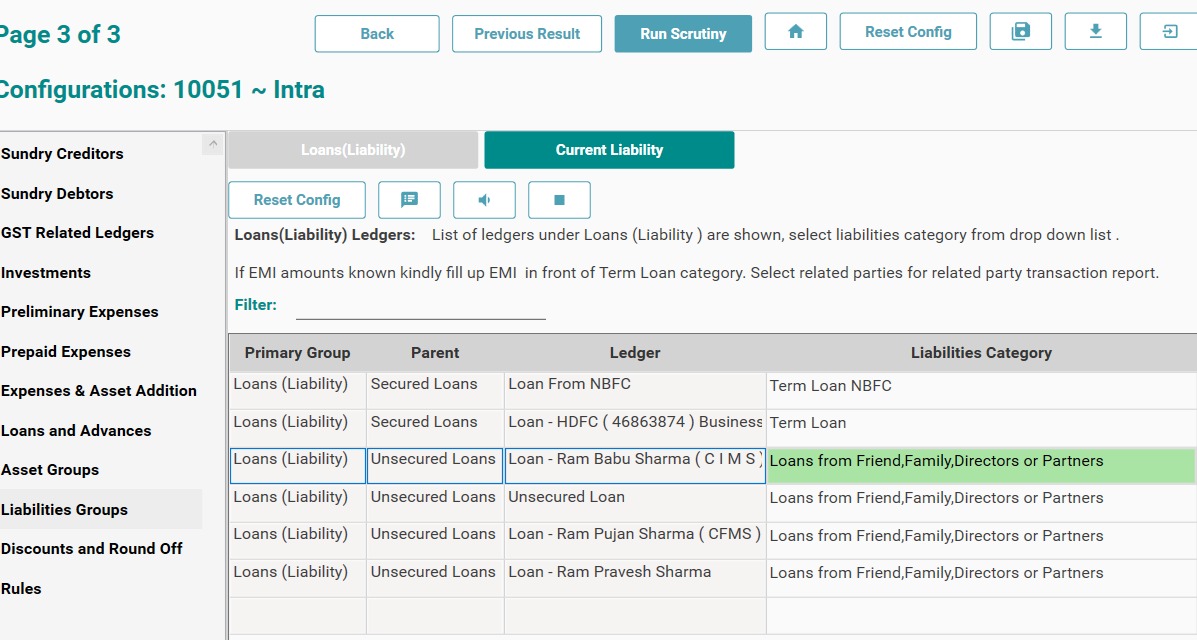Click the Previous Result button

pyautogui.click(x=527, y=34)
